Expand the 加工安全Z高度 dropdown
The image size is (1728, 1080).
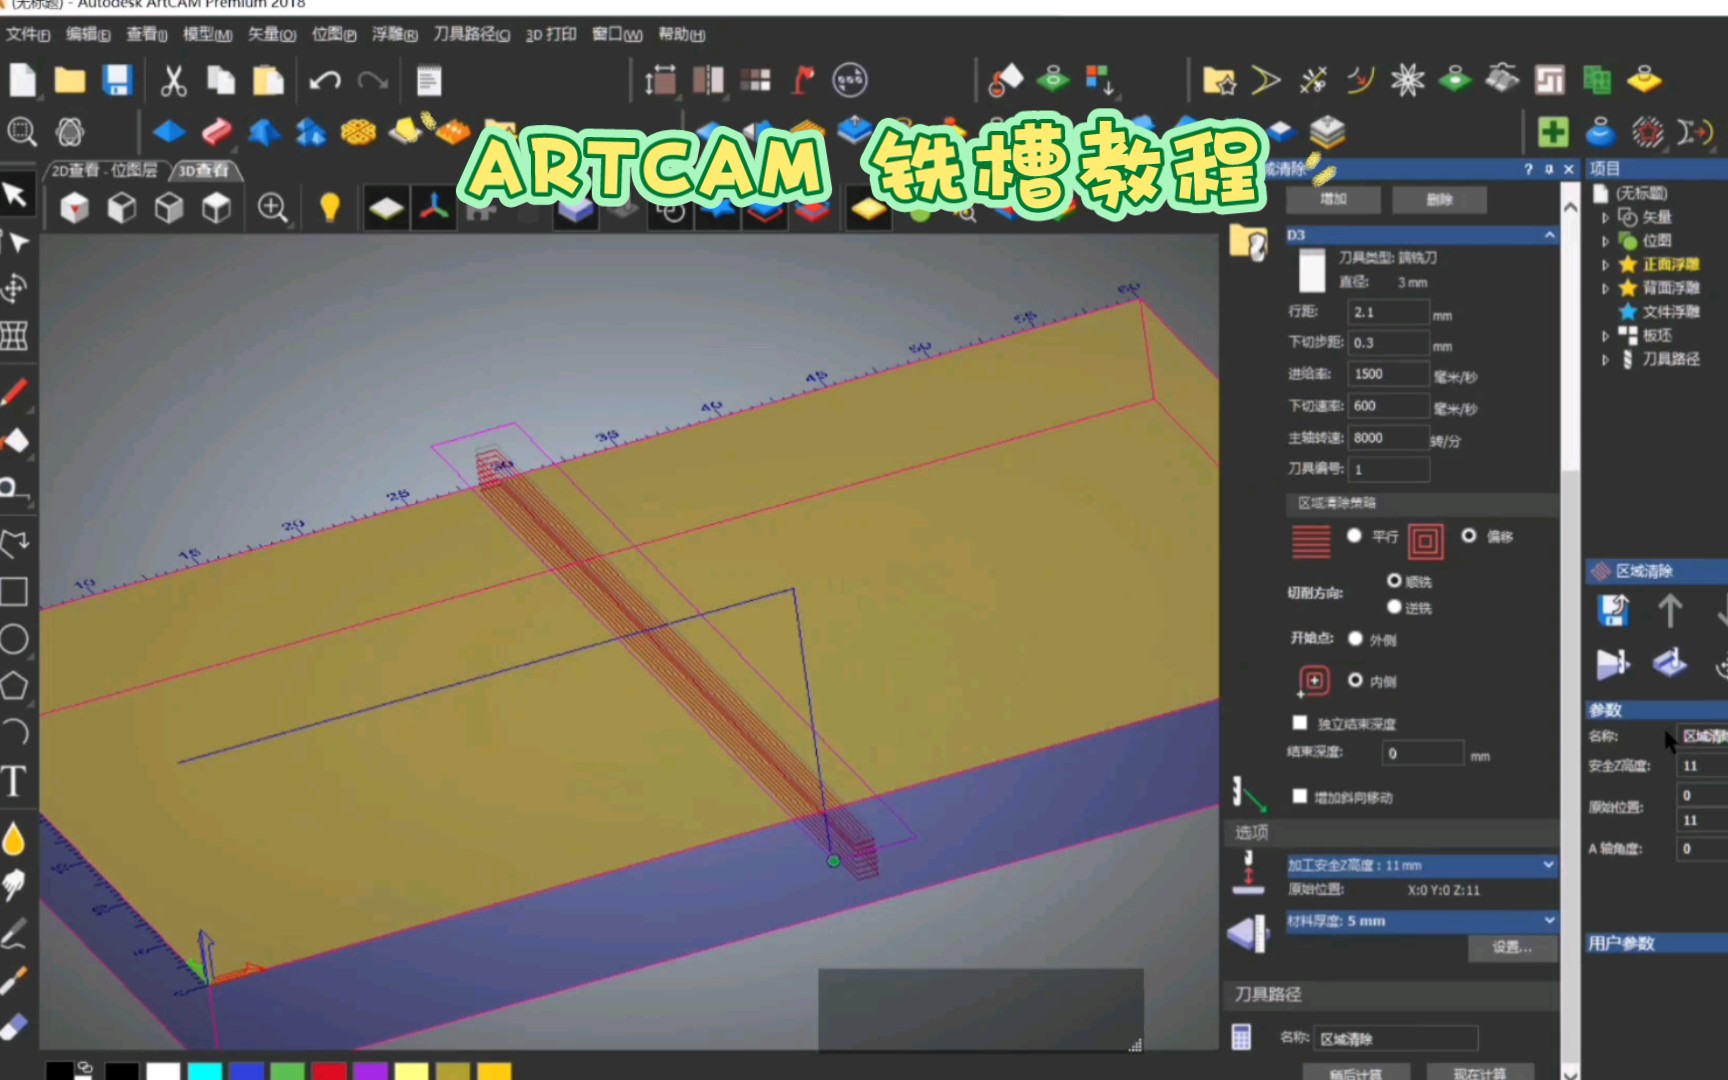1548,865
